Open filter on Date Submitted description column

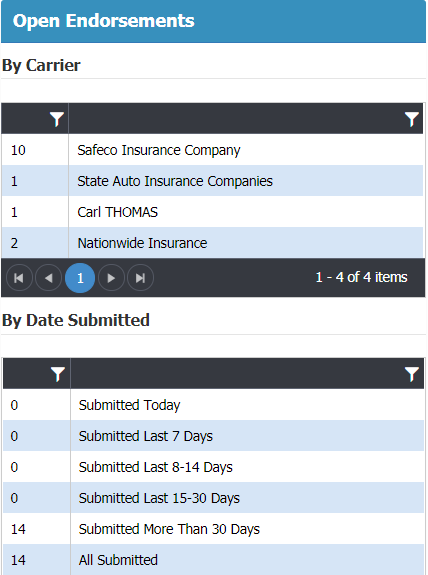411,374
